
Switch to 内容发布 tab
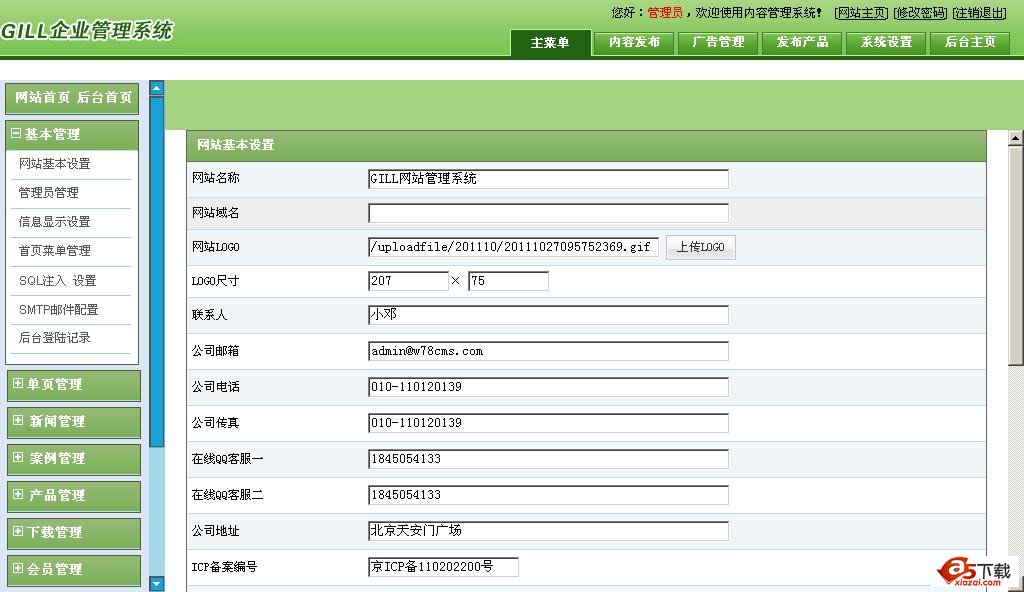(634, 42)
